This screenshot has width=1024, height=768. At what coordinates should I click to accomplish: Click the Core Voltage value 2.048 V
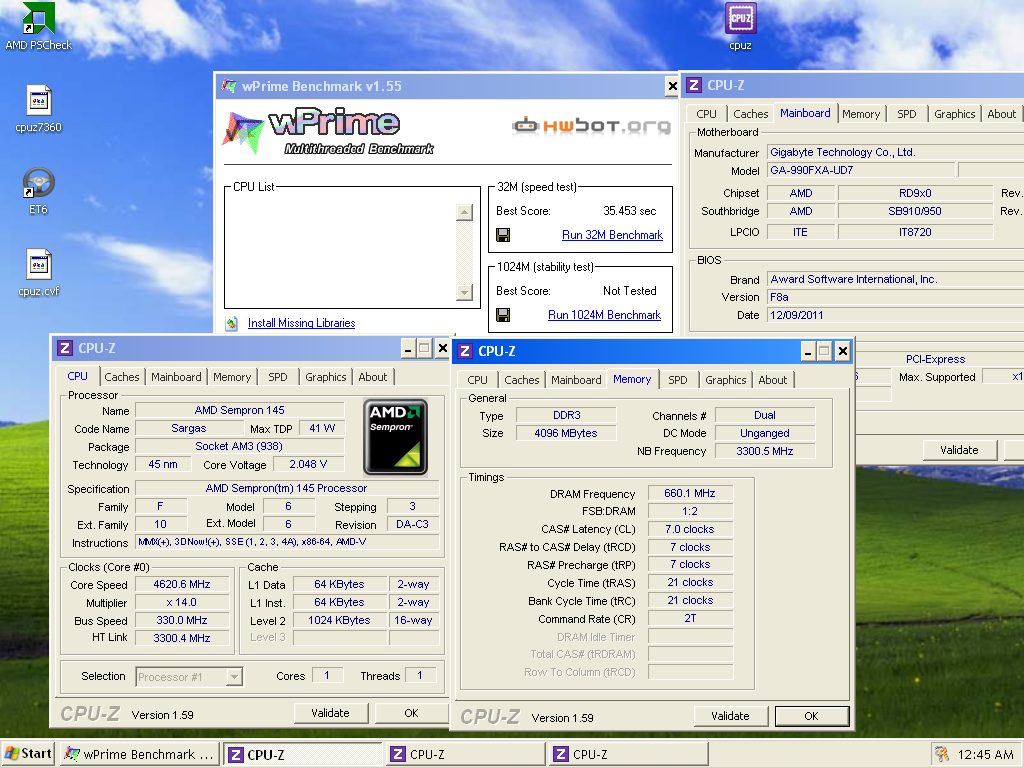[x=308, y=464]
